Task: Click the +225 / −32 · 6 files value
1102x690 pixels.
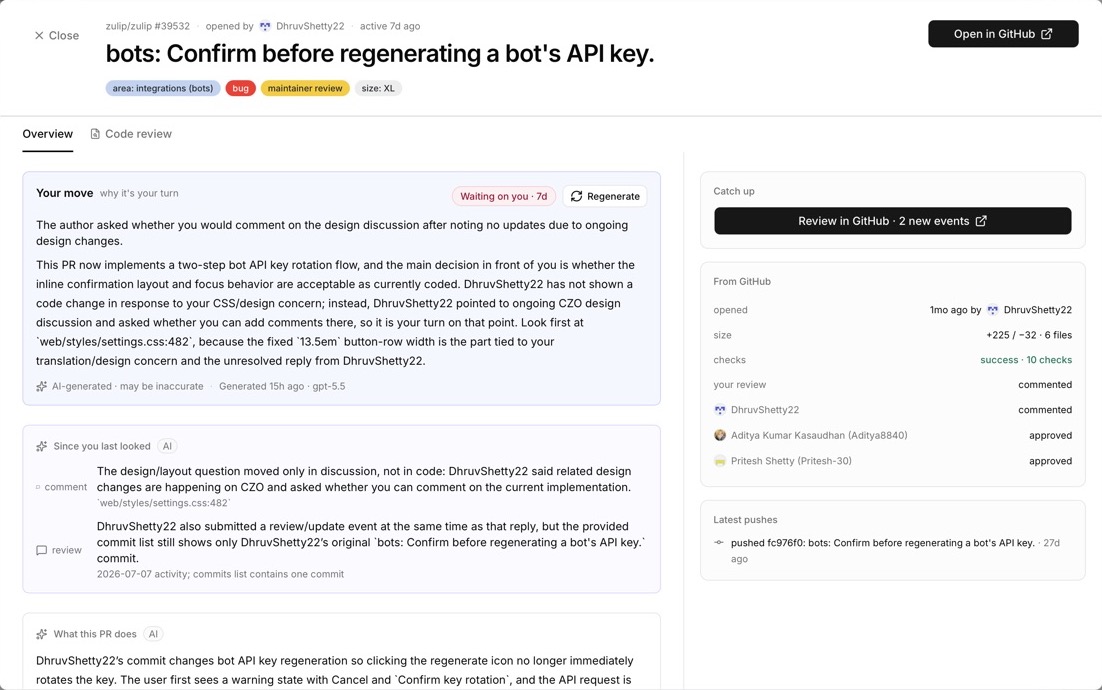Action: 1029,335
